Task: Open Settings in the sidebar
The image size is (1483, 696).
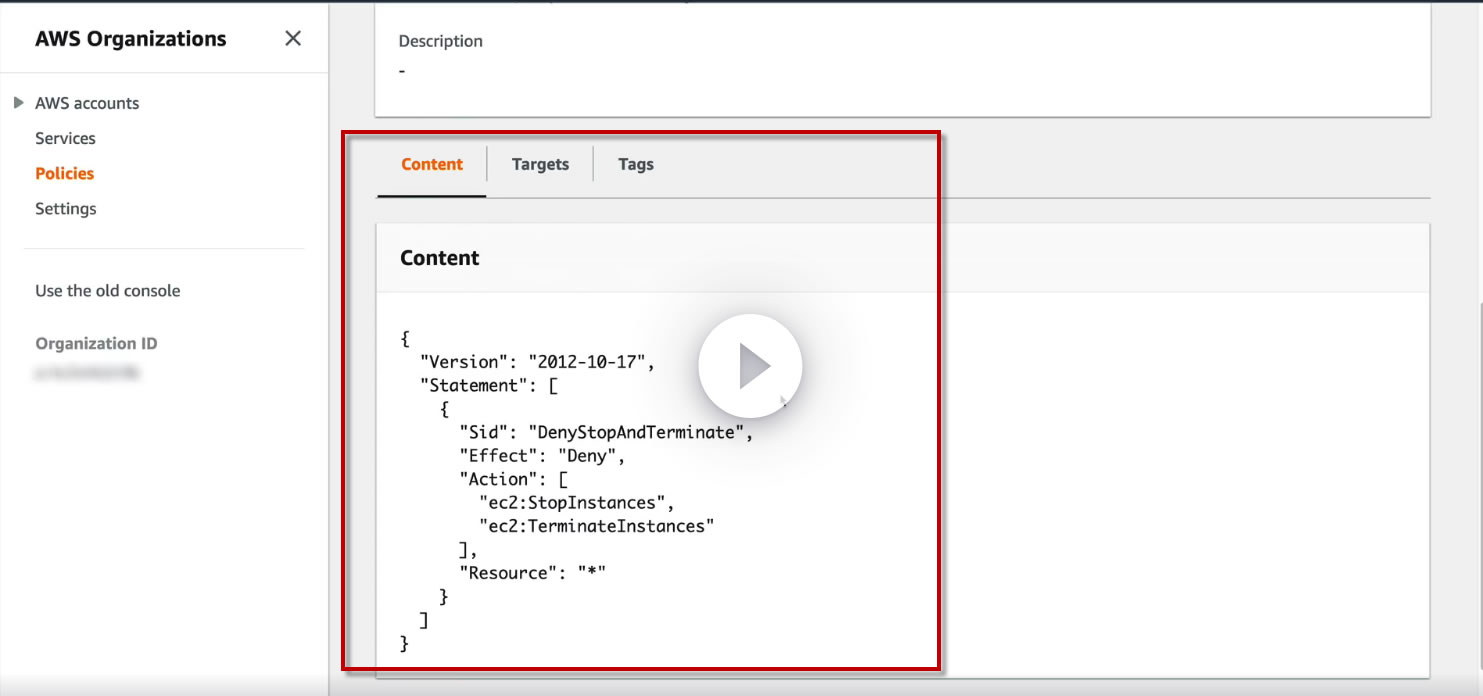Action: coord(66,208)
